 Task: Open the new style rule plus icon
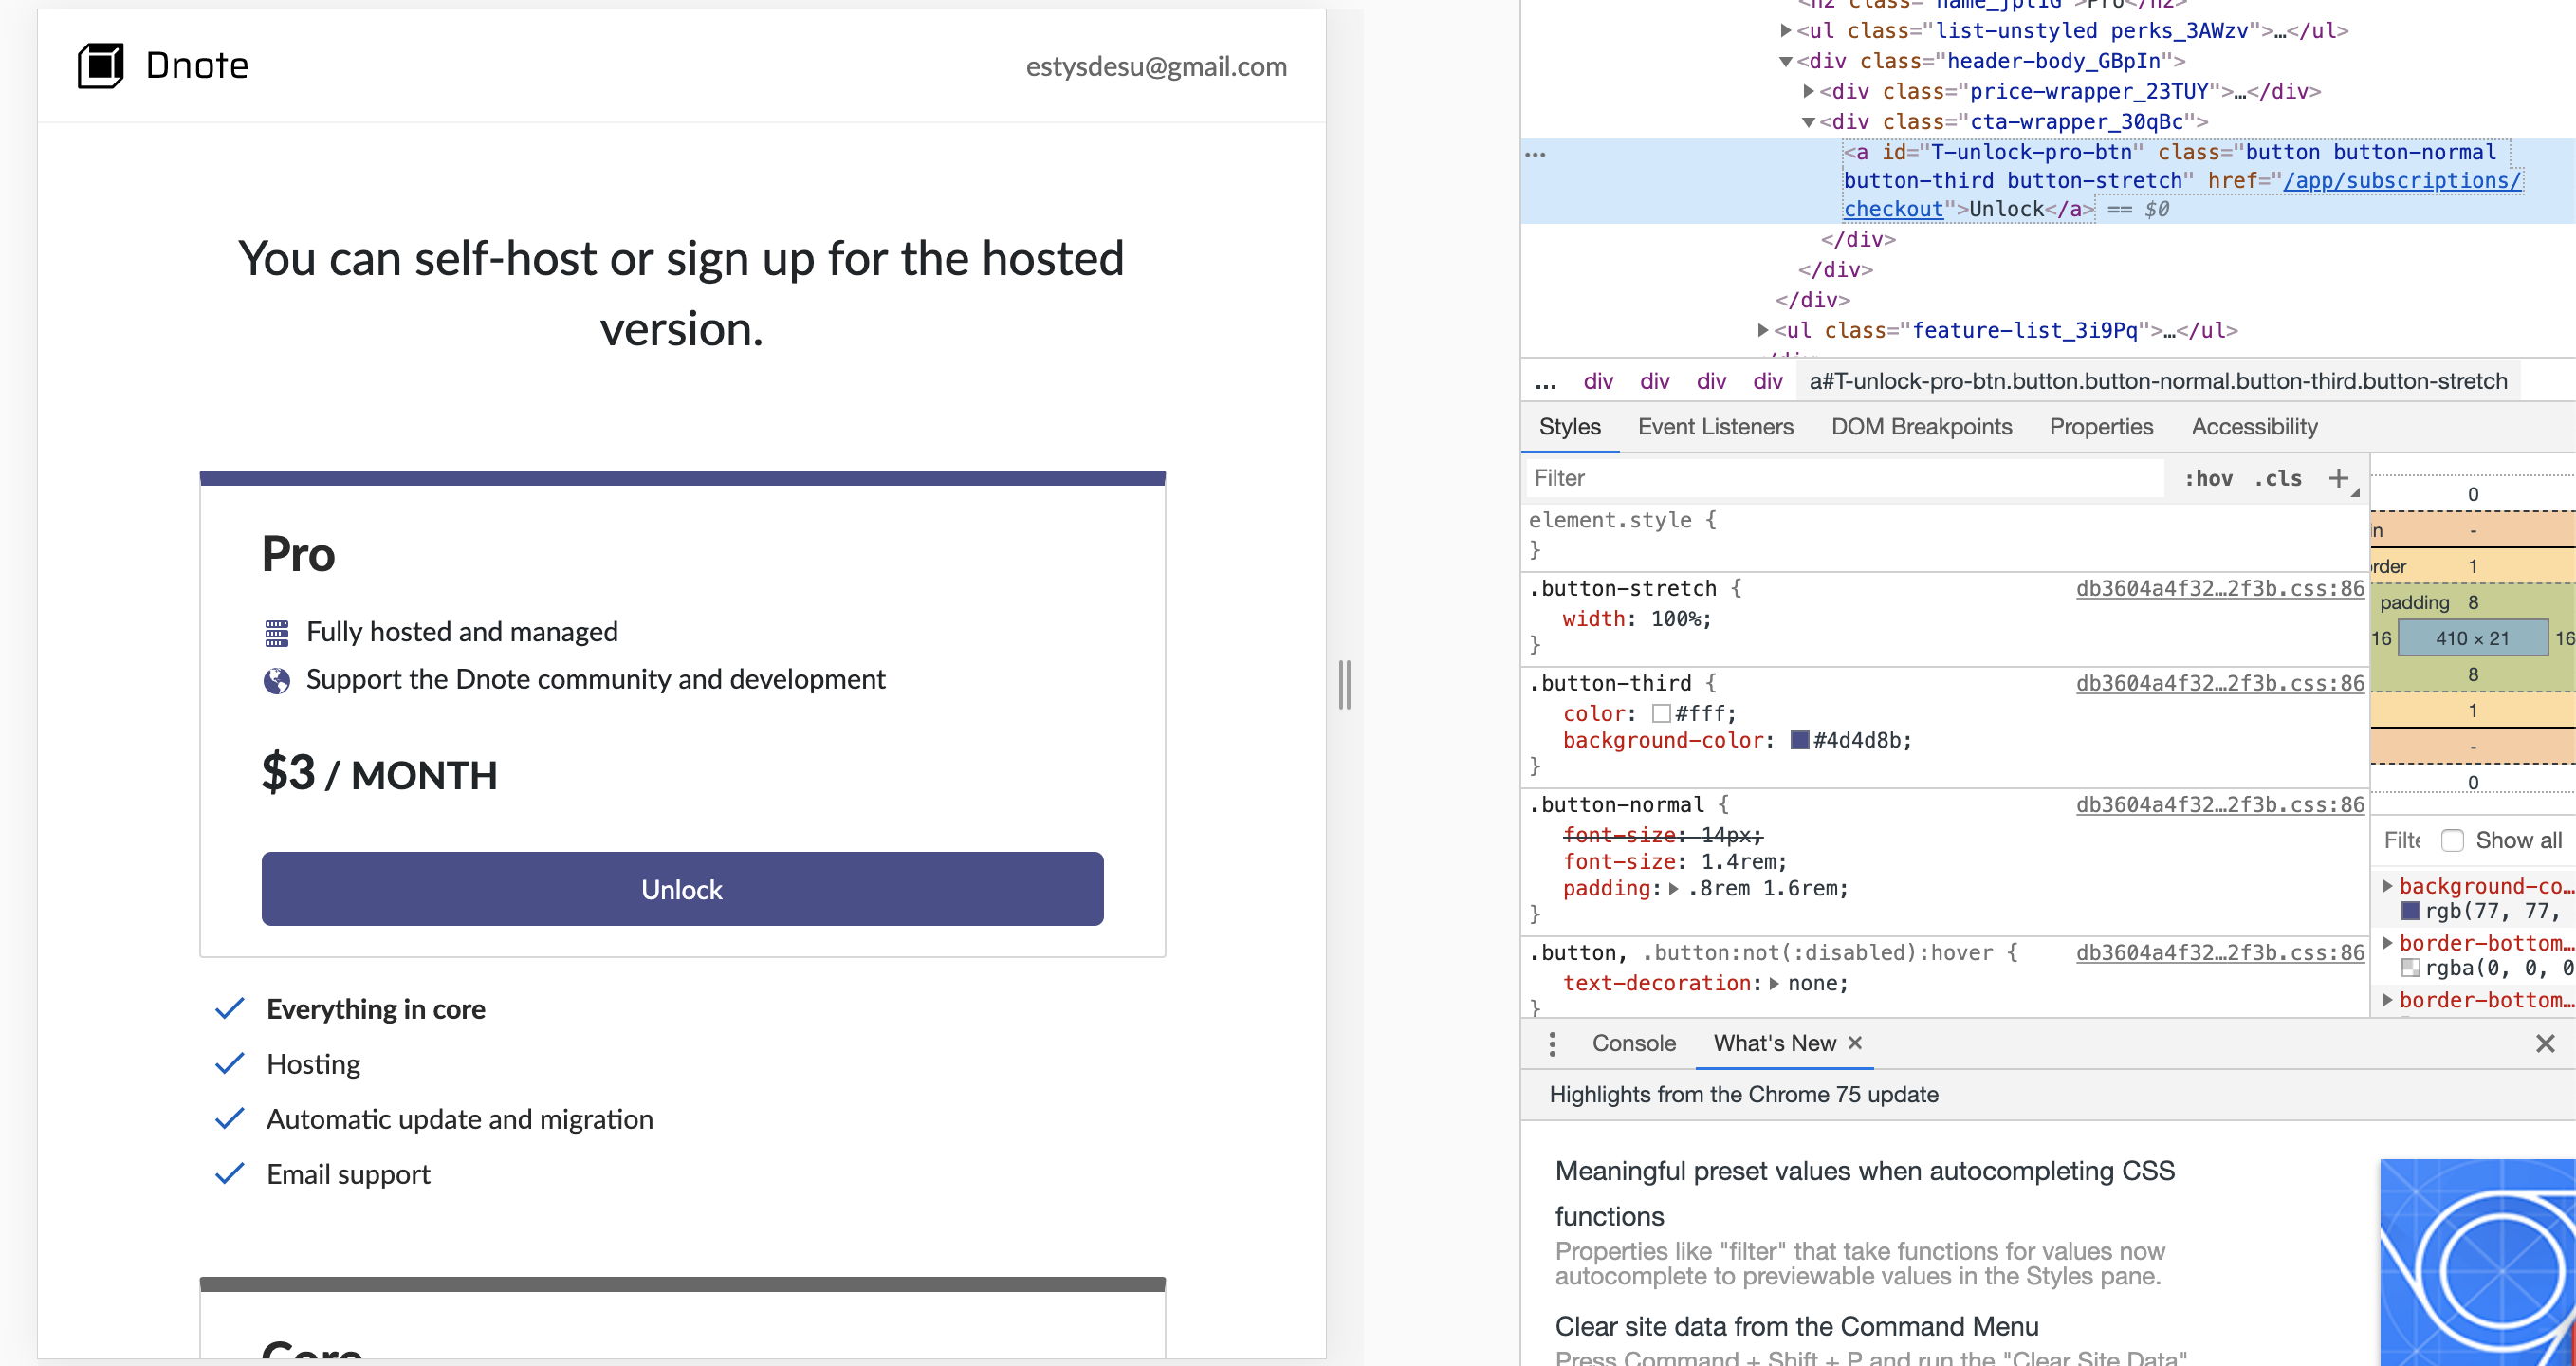pos(2339,478)
